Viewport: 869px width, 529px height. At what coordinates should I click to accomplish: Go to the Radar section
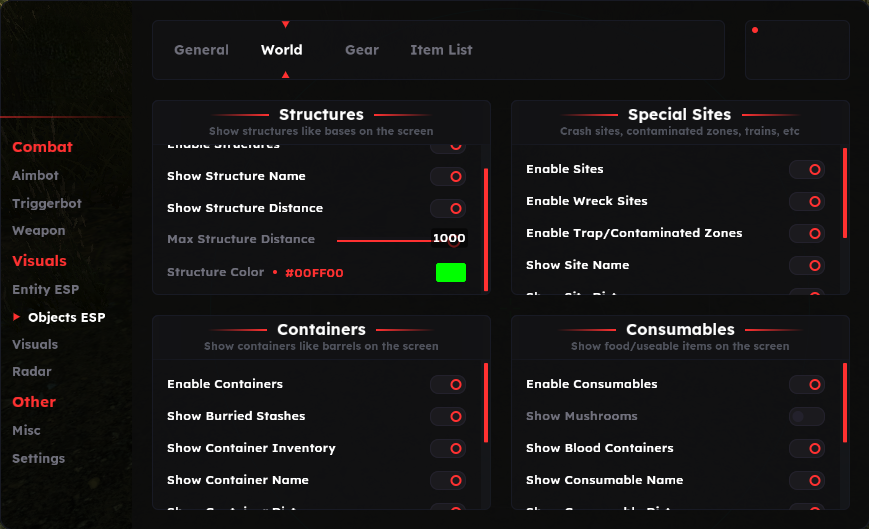coord(31,372)
